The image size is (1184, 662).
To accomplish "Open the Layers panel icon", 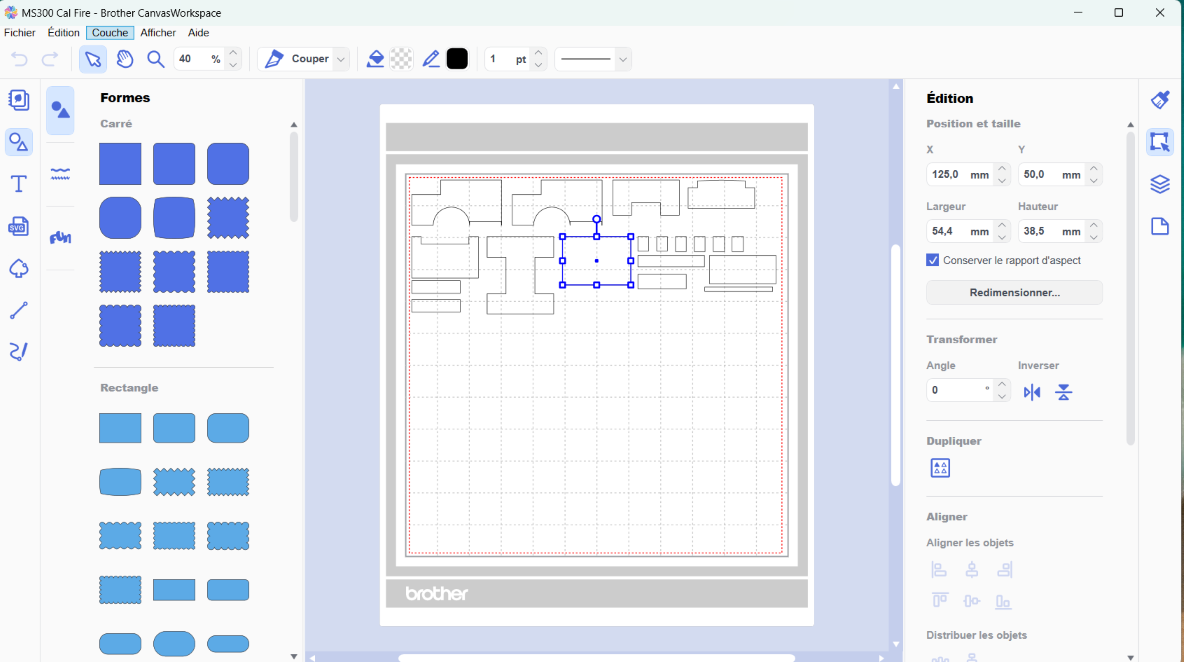I will click(x=1160, y=184).
